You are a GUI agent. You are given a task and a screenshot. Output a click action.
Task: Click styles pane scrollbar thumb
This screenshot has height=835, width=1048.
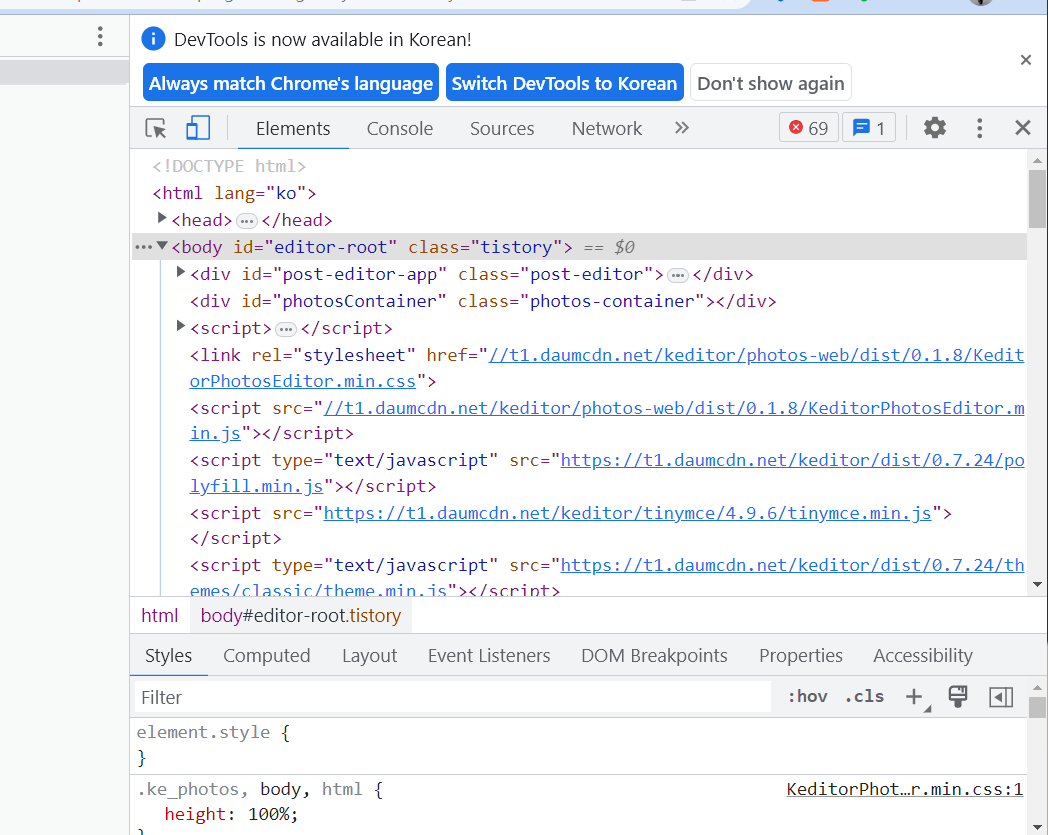coord(1037,707)
